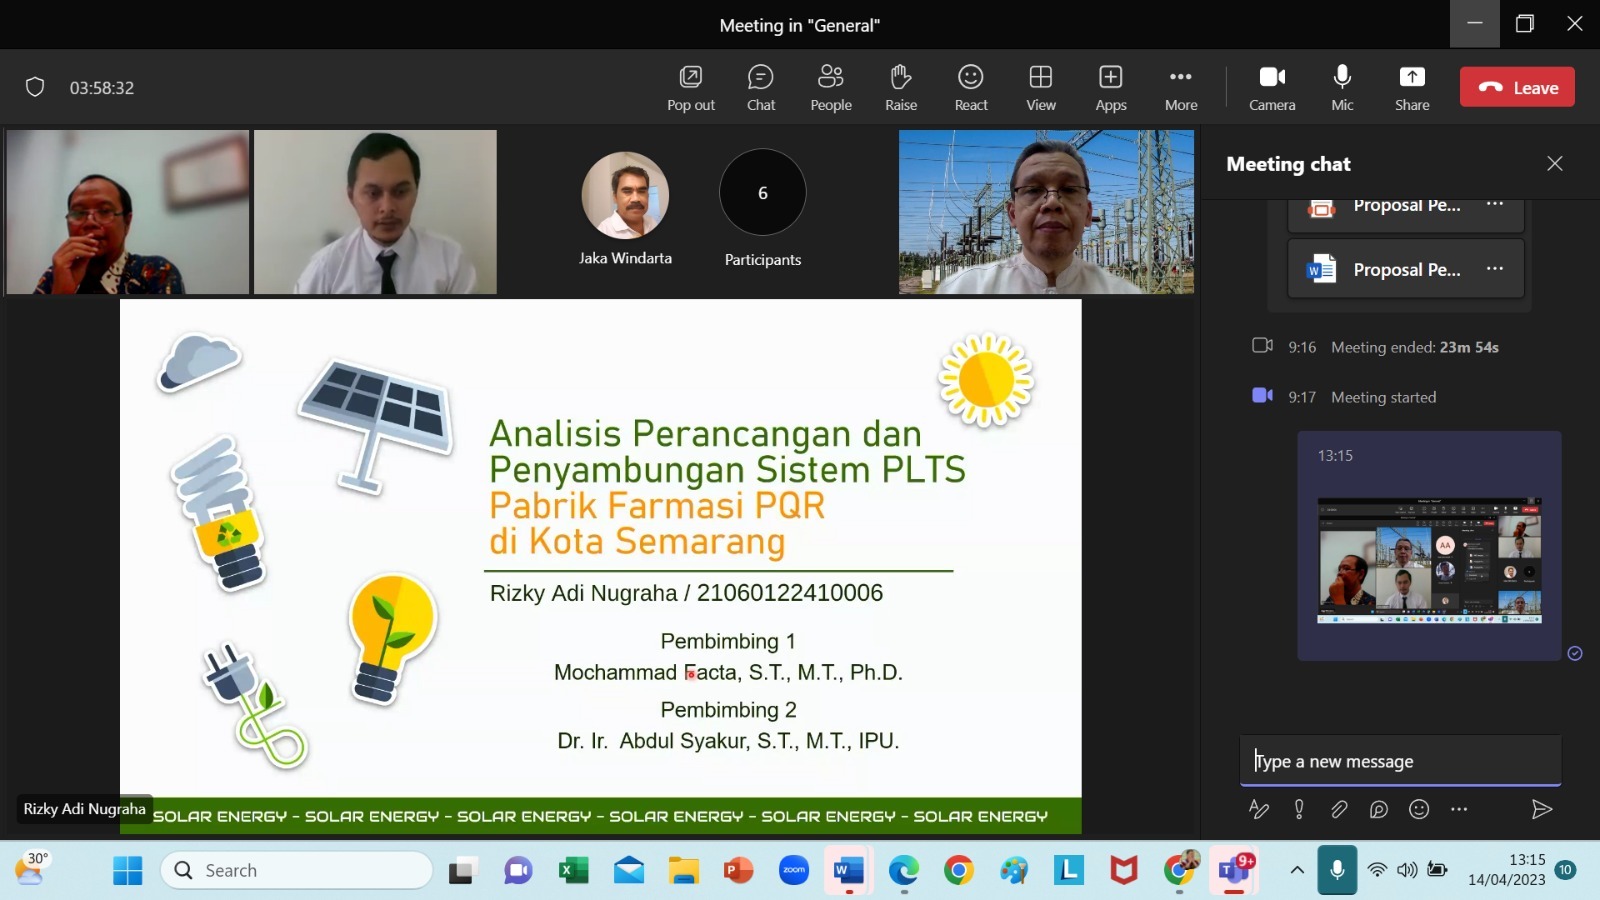Click the send message arrow

(x=1541, y=809)
